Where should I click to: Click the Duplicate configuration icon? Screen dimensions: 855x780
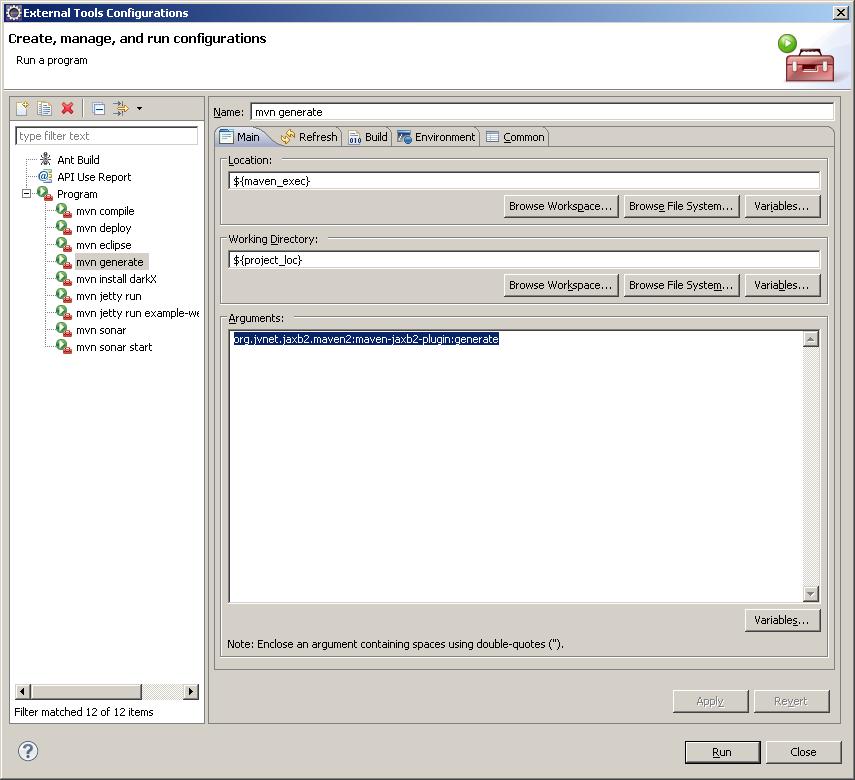(x=45, y=108)
